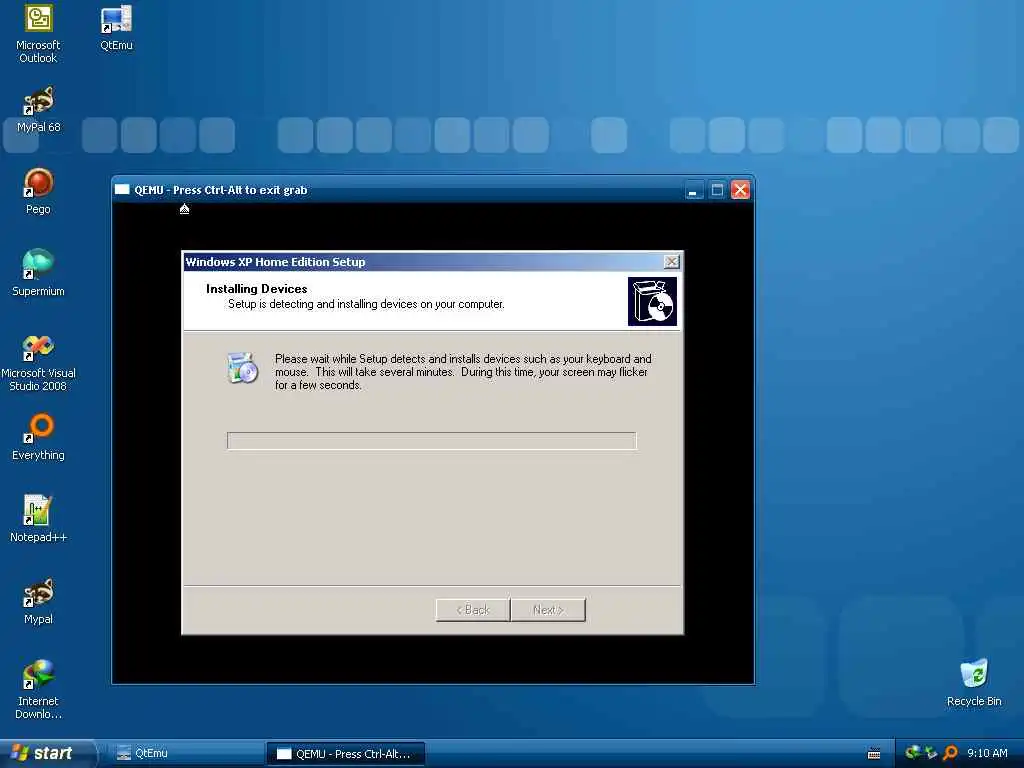Click the QEMU taskbar button

(345, 754)
